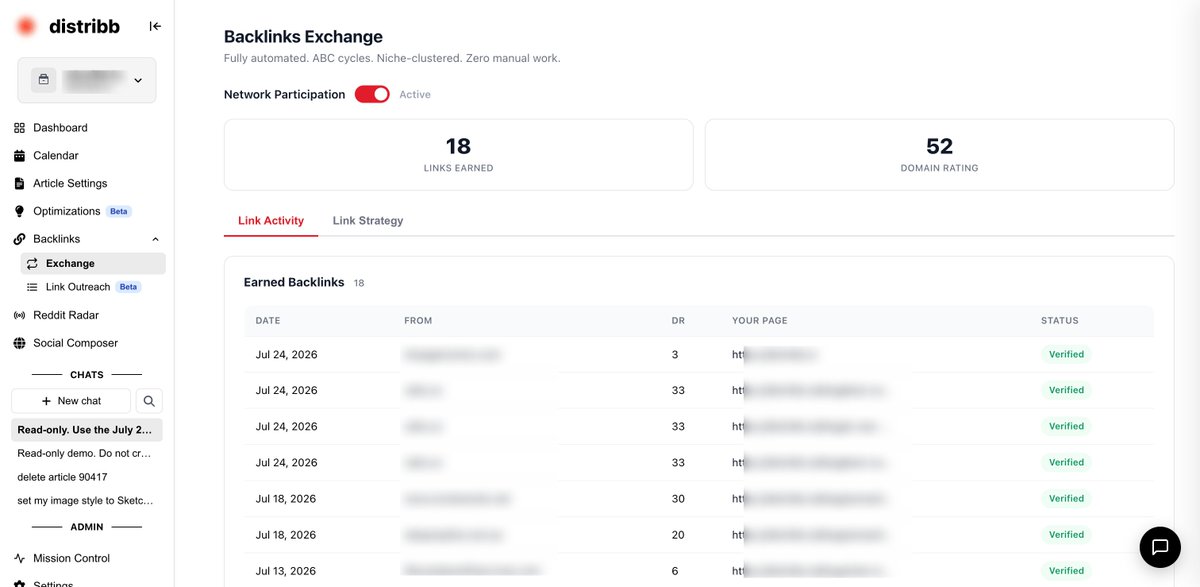The width and height of the screenshot is (1200, 587).
Task: Open Article Settings document icon
Action: coord(19,184)
